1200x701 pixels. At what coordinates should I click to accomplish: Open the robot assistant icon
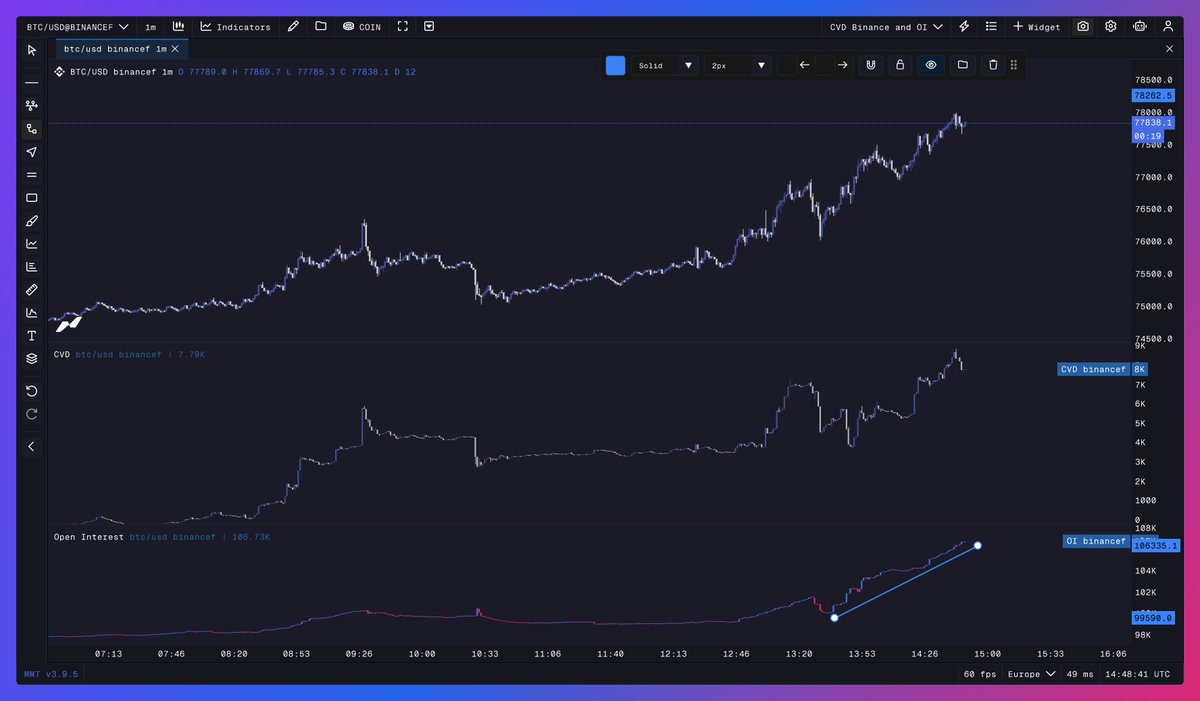point(1139,27)
